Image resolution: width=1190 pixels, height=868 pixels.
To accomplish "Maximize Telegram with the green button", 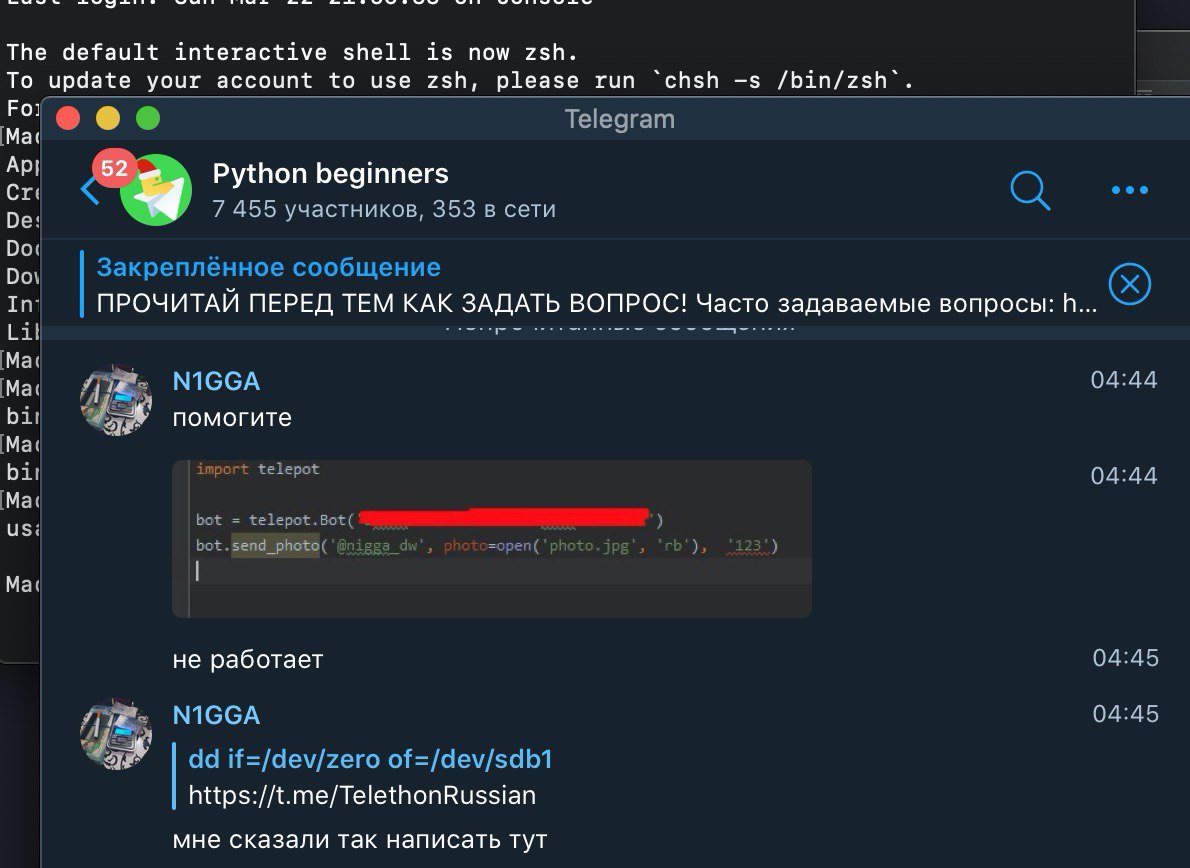I will coord(148,118).
